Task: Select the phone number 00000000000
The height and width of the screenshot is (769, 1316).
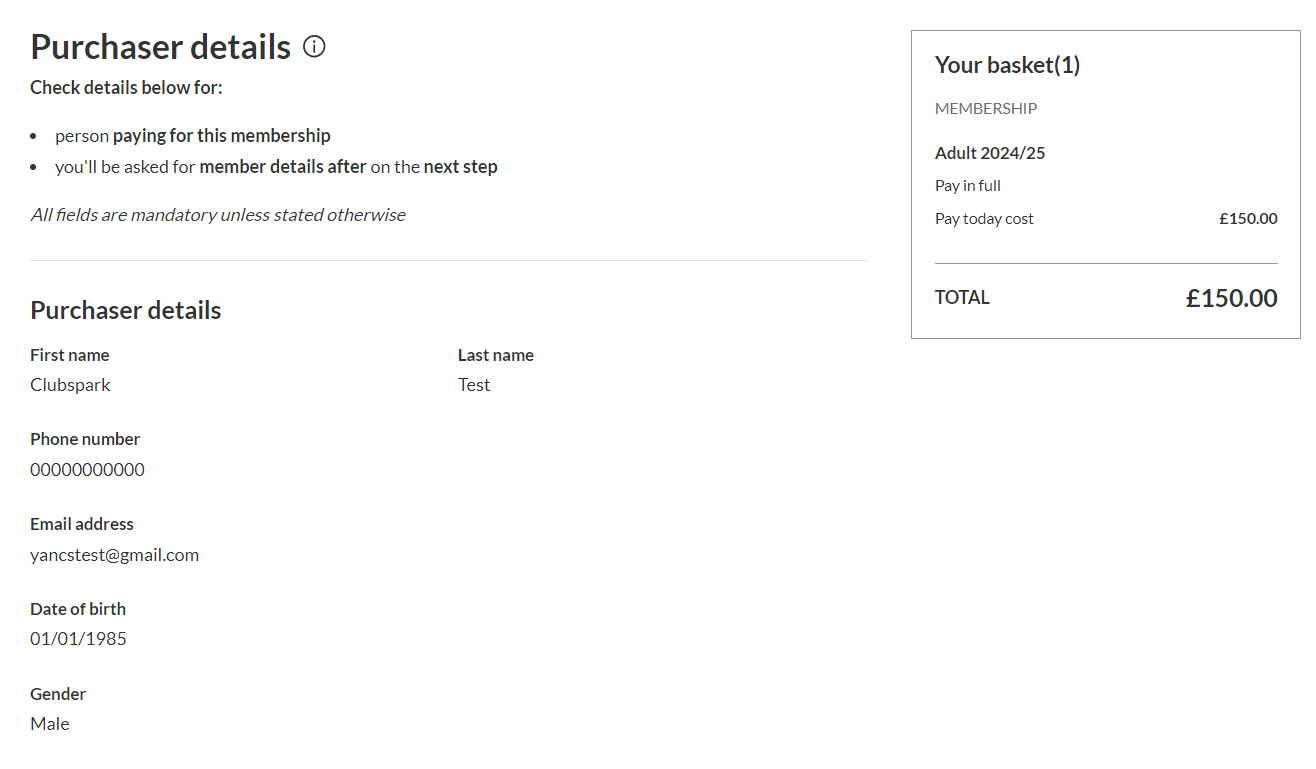Action: (x=87, y=470)
